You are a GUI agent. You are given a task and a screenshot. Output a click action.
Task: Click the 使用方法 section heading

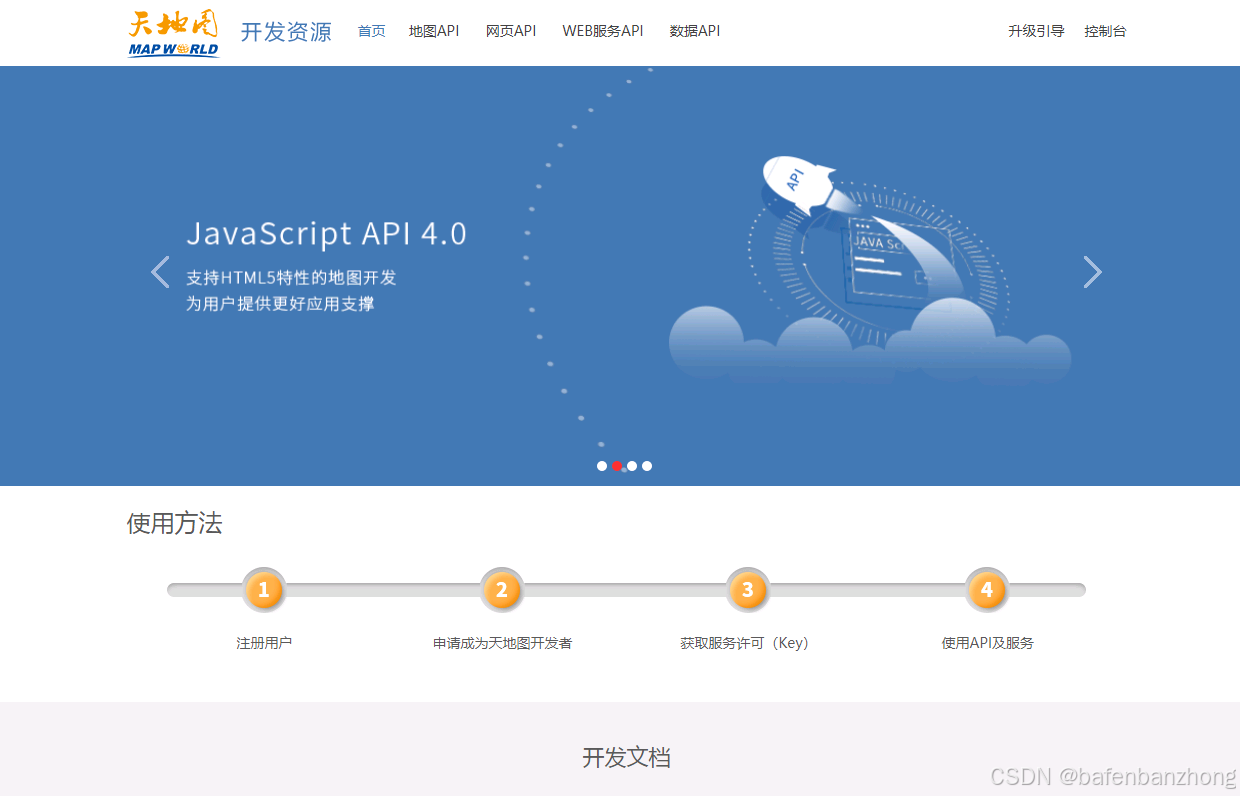click(174, 523)
